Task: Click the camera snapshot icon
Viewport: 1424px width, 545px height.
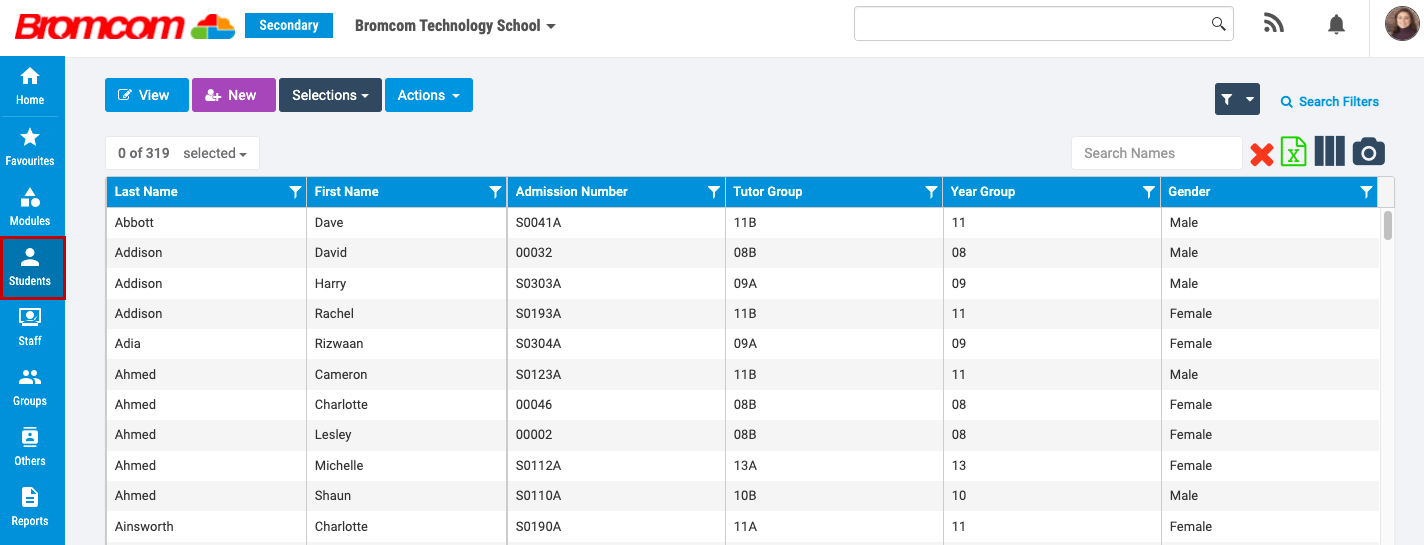Action: pyautogui.click(x=1369, y=152)
